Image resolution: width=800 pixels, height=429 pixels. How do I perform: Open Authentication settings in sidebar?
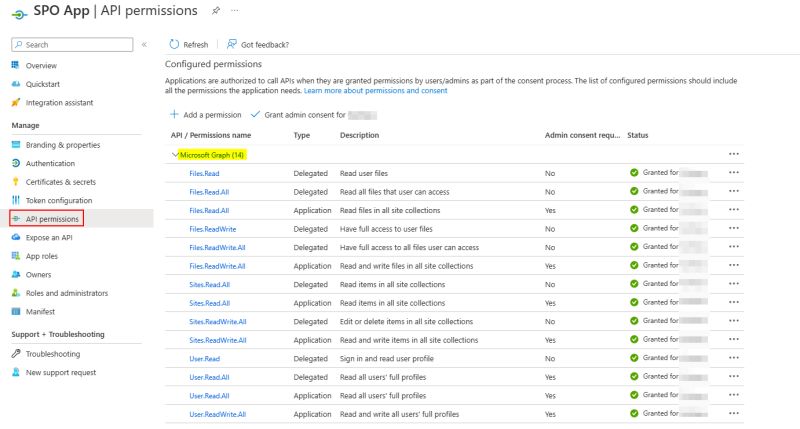tap(50, 163)
